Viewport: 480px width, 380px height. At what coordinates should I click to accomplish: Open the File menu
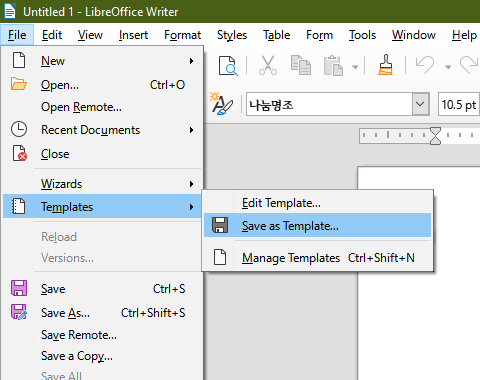[17, 35]
